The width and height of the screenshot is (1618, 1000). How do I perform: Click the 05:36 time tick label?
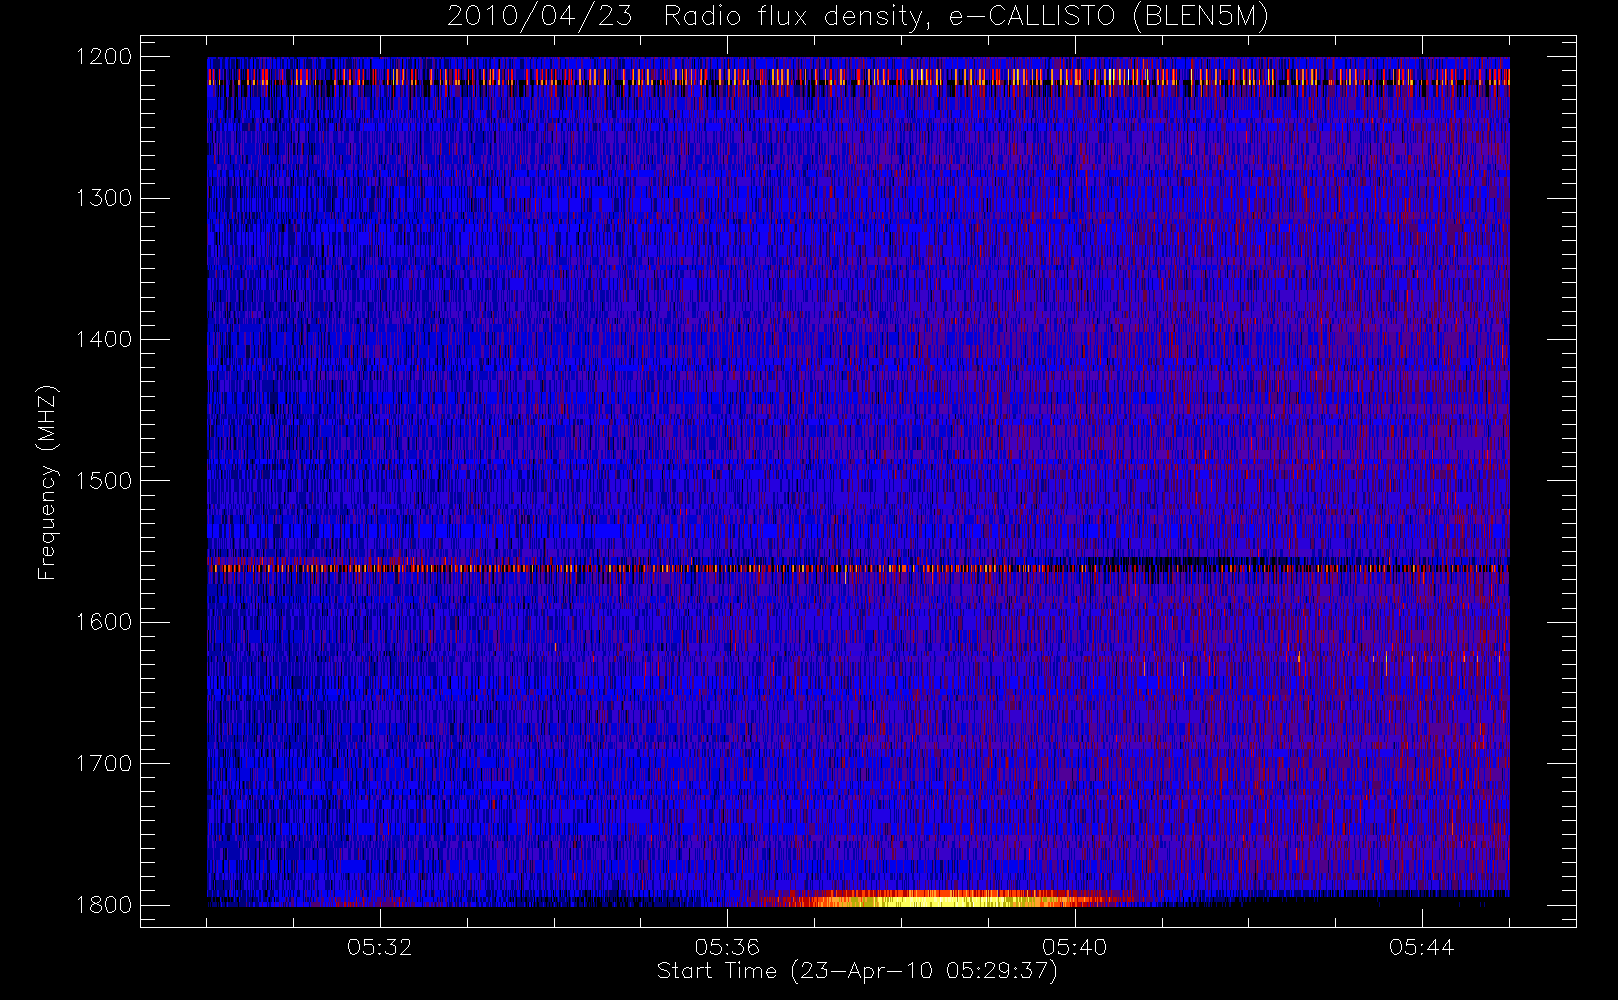click(x=727, y=947)
